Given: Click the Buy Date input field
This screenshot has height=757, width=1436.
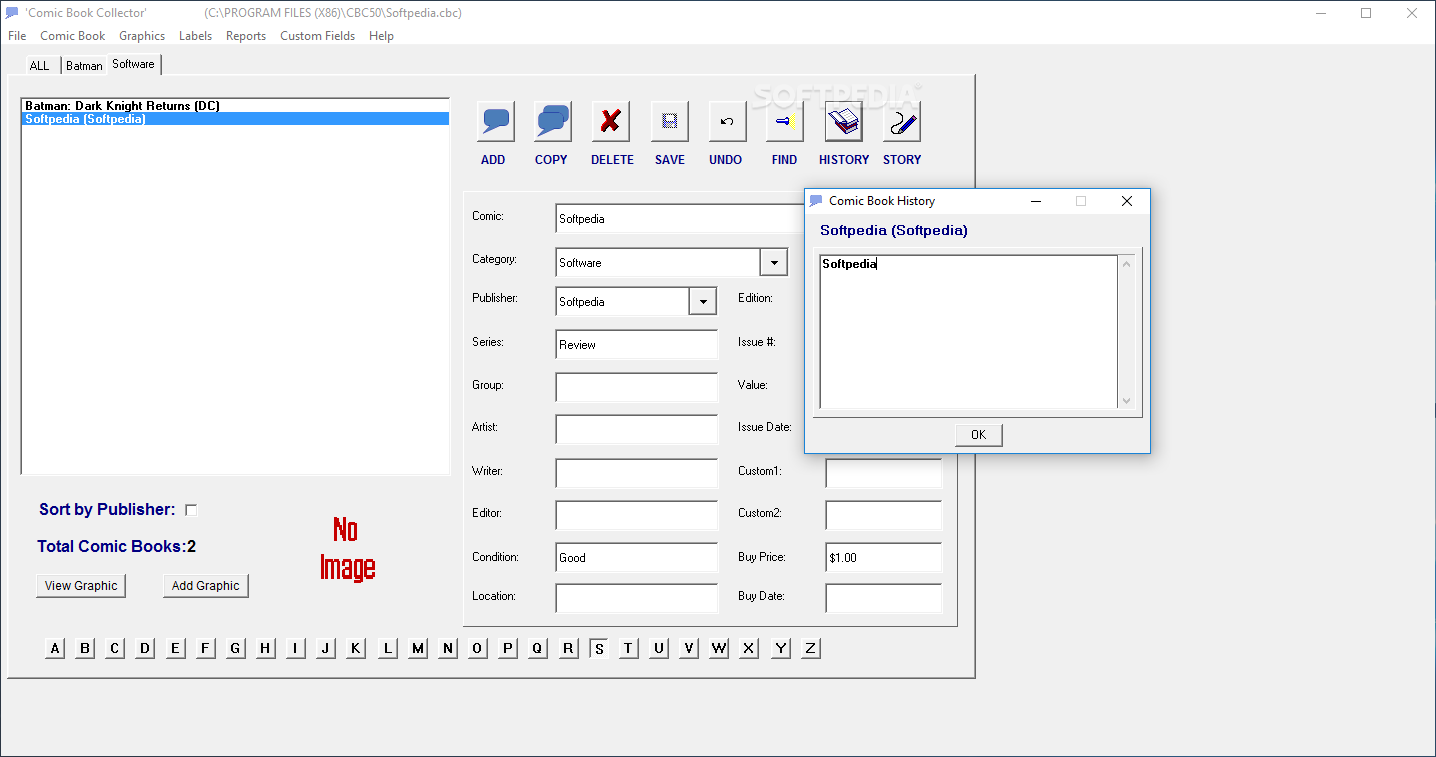Looking at the screenshot, I should (884, 598).
